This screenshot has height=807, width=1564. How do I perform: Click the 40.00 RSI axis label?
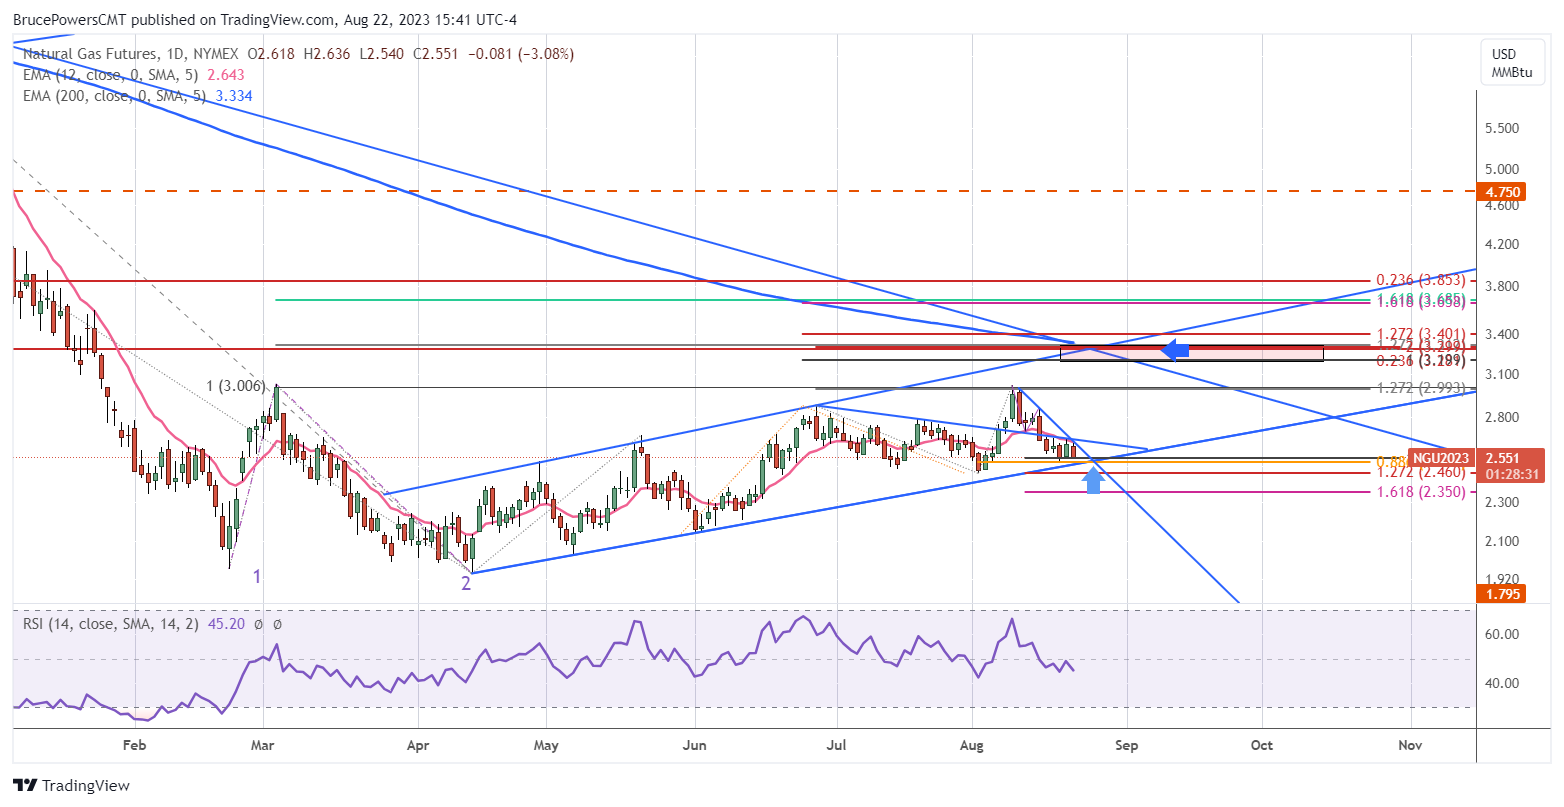coord(1502,683)
